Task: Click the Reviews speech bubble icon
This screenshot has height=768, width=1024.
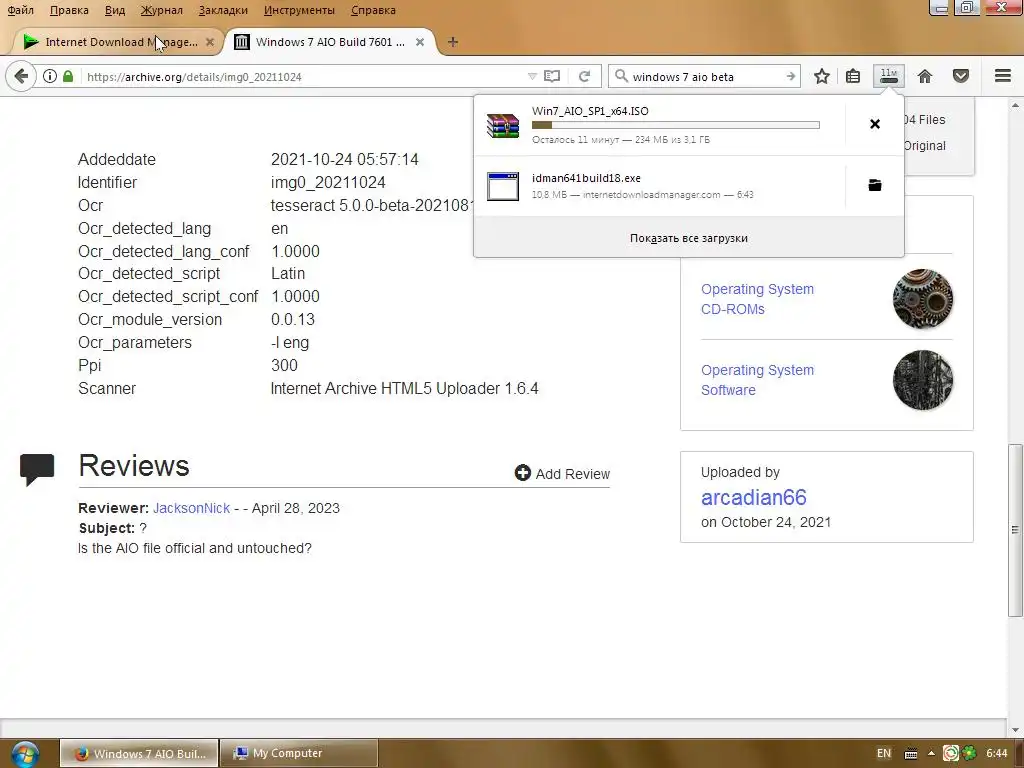Action: 37,470
